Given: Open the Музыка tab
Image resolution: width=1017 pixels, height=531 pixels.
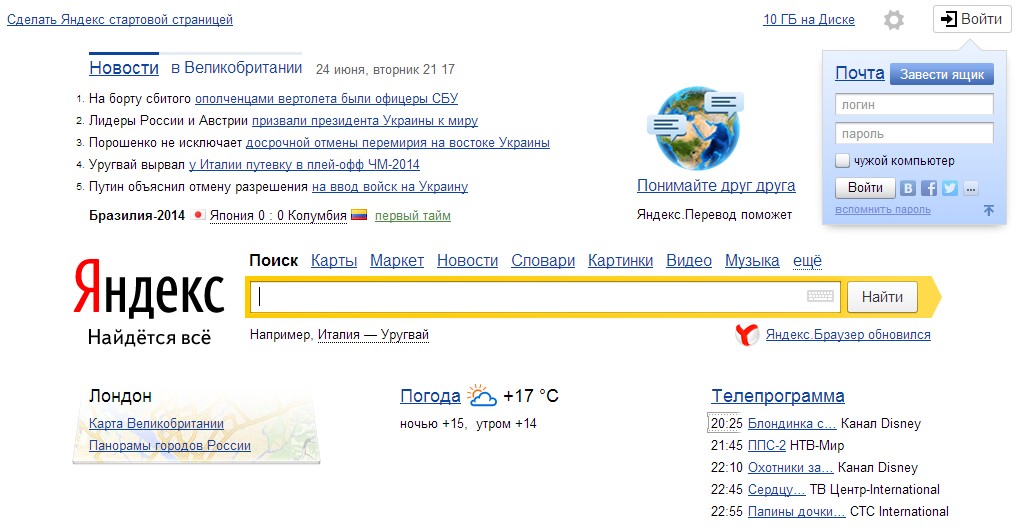Looking at the screenshot, I should [x=752, y=261].
